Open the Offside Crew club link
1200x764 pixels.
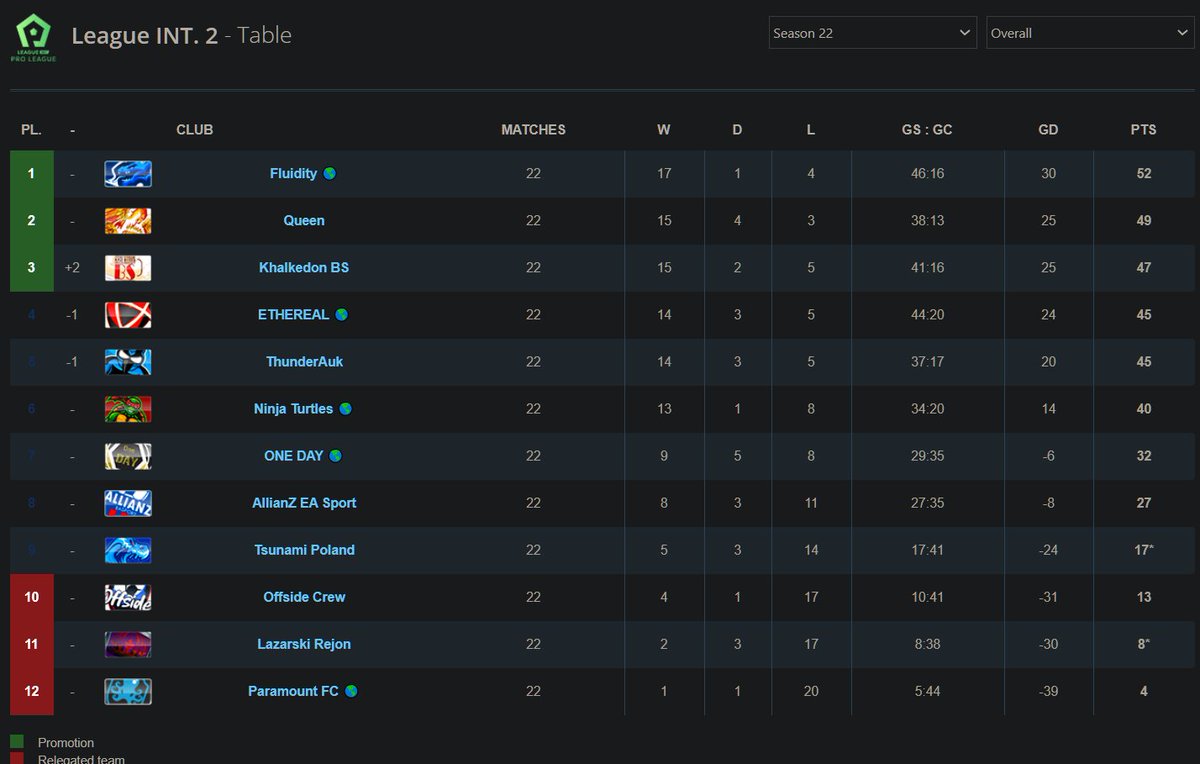tap(304, 597)
